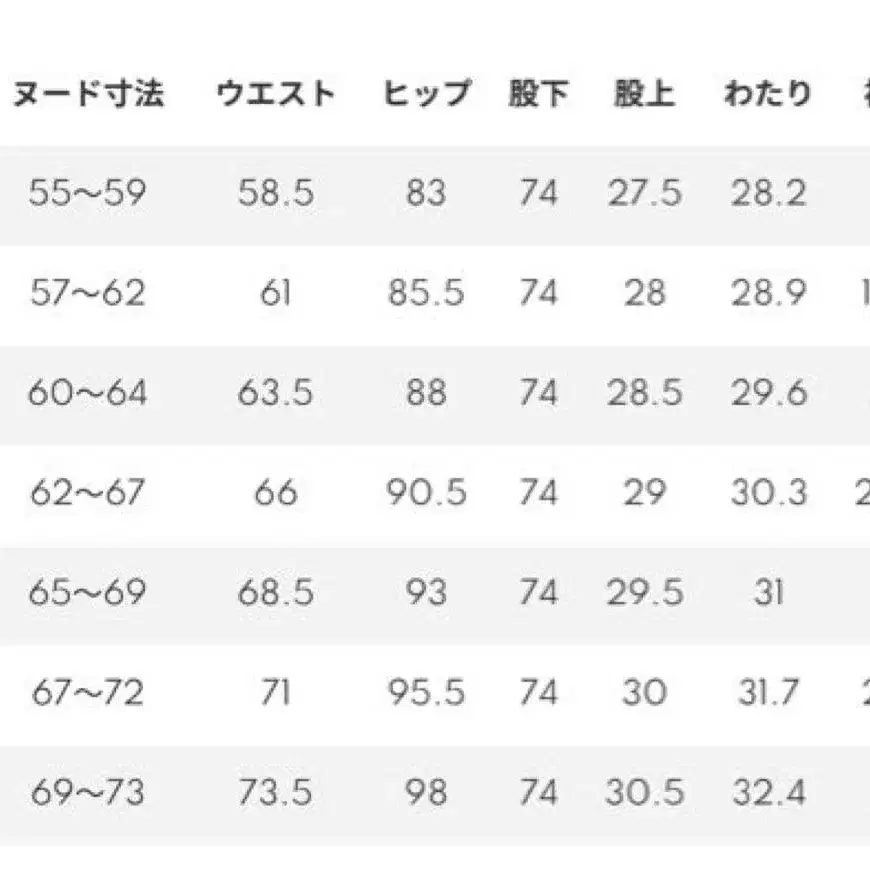The height and width of the screenshot is (870, 870).
Task: Select the 62~67 size range row
Action: click(88, 493)
